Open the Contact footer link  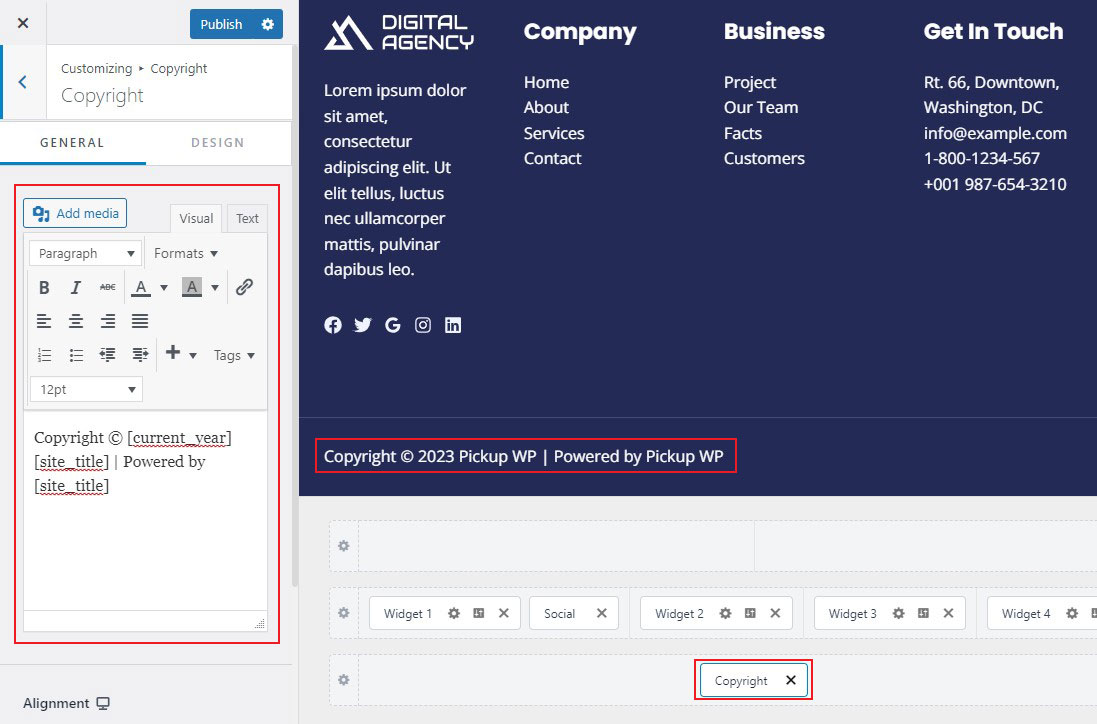tap(553, 159)
